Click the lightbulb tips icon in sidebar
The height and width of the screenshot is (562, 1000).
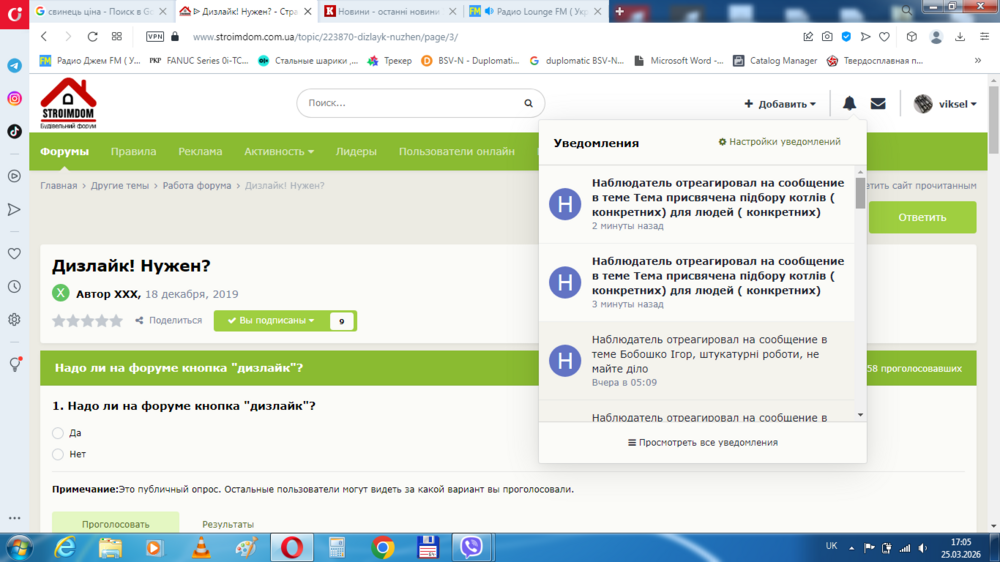click(x=15, y=364)
